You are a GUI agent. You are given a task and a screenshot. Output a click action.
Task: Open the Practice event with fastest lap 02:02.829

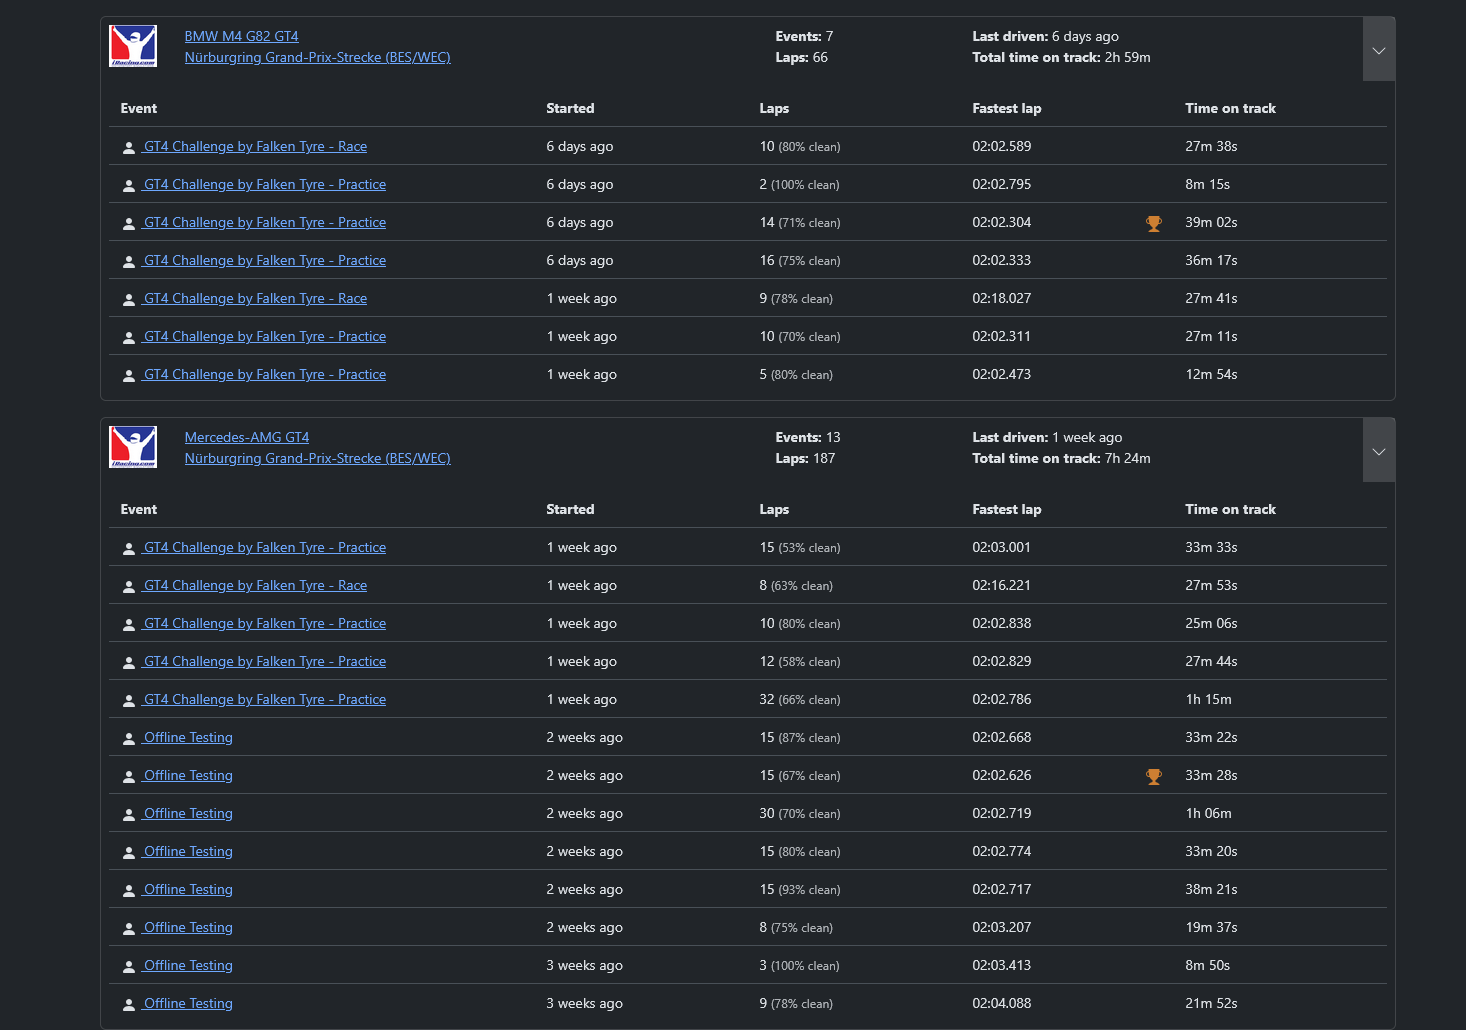click(x=264, y=661)
